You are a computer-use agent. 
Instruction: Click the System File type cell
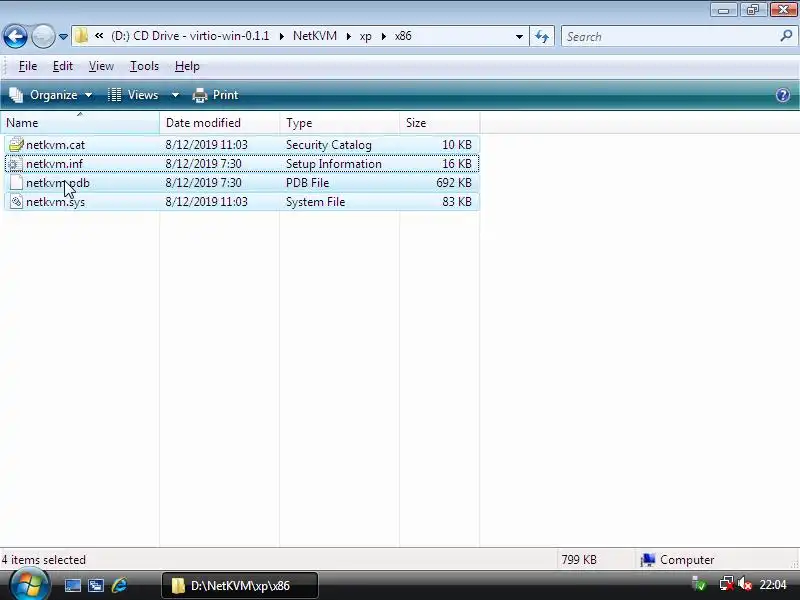pos(315,202)
